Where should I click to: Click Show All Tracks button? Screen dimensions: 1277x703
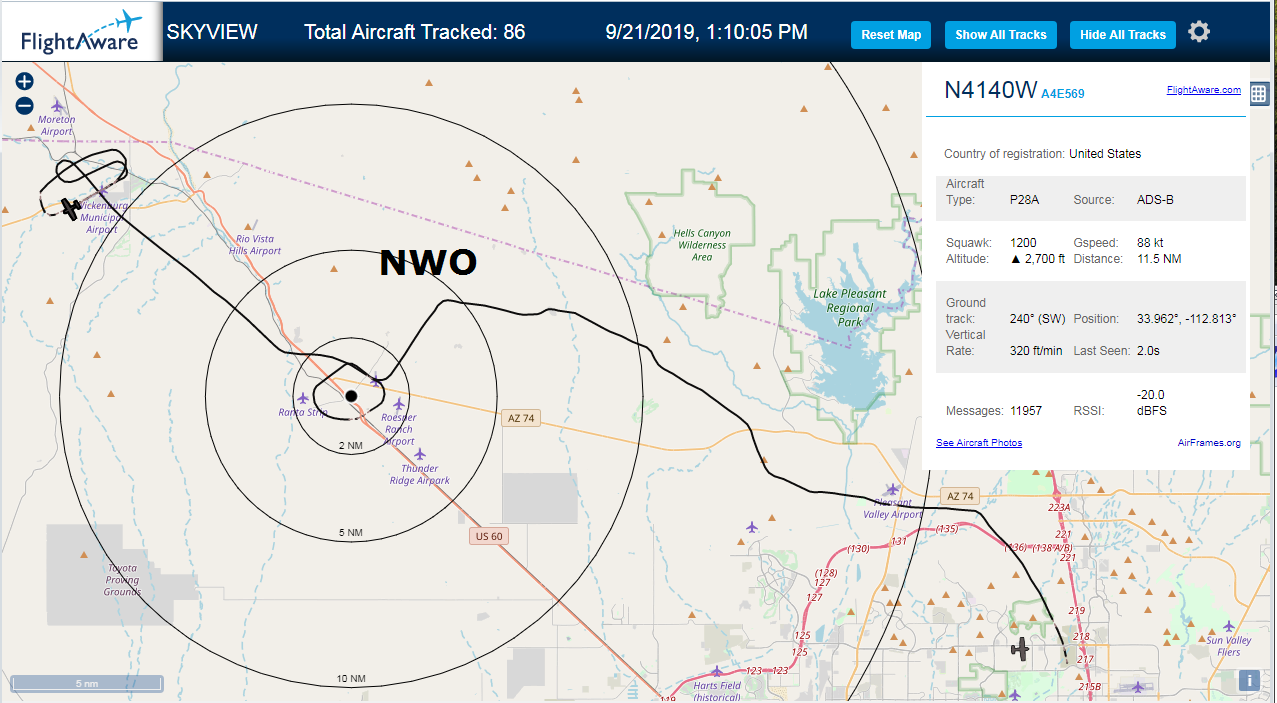tap(1001, 35)
